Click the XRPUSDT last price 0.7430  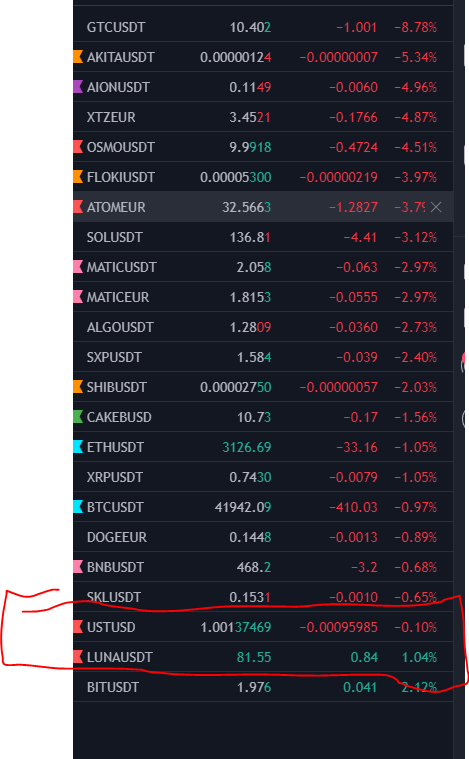click(250, 477)
